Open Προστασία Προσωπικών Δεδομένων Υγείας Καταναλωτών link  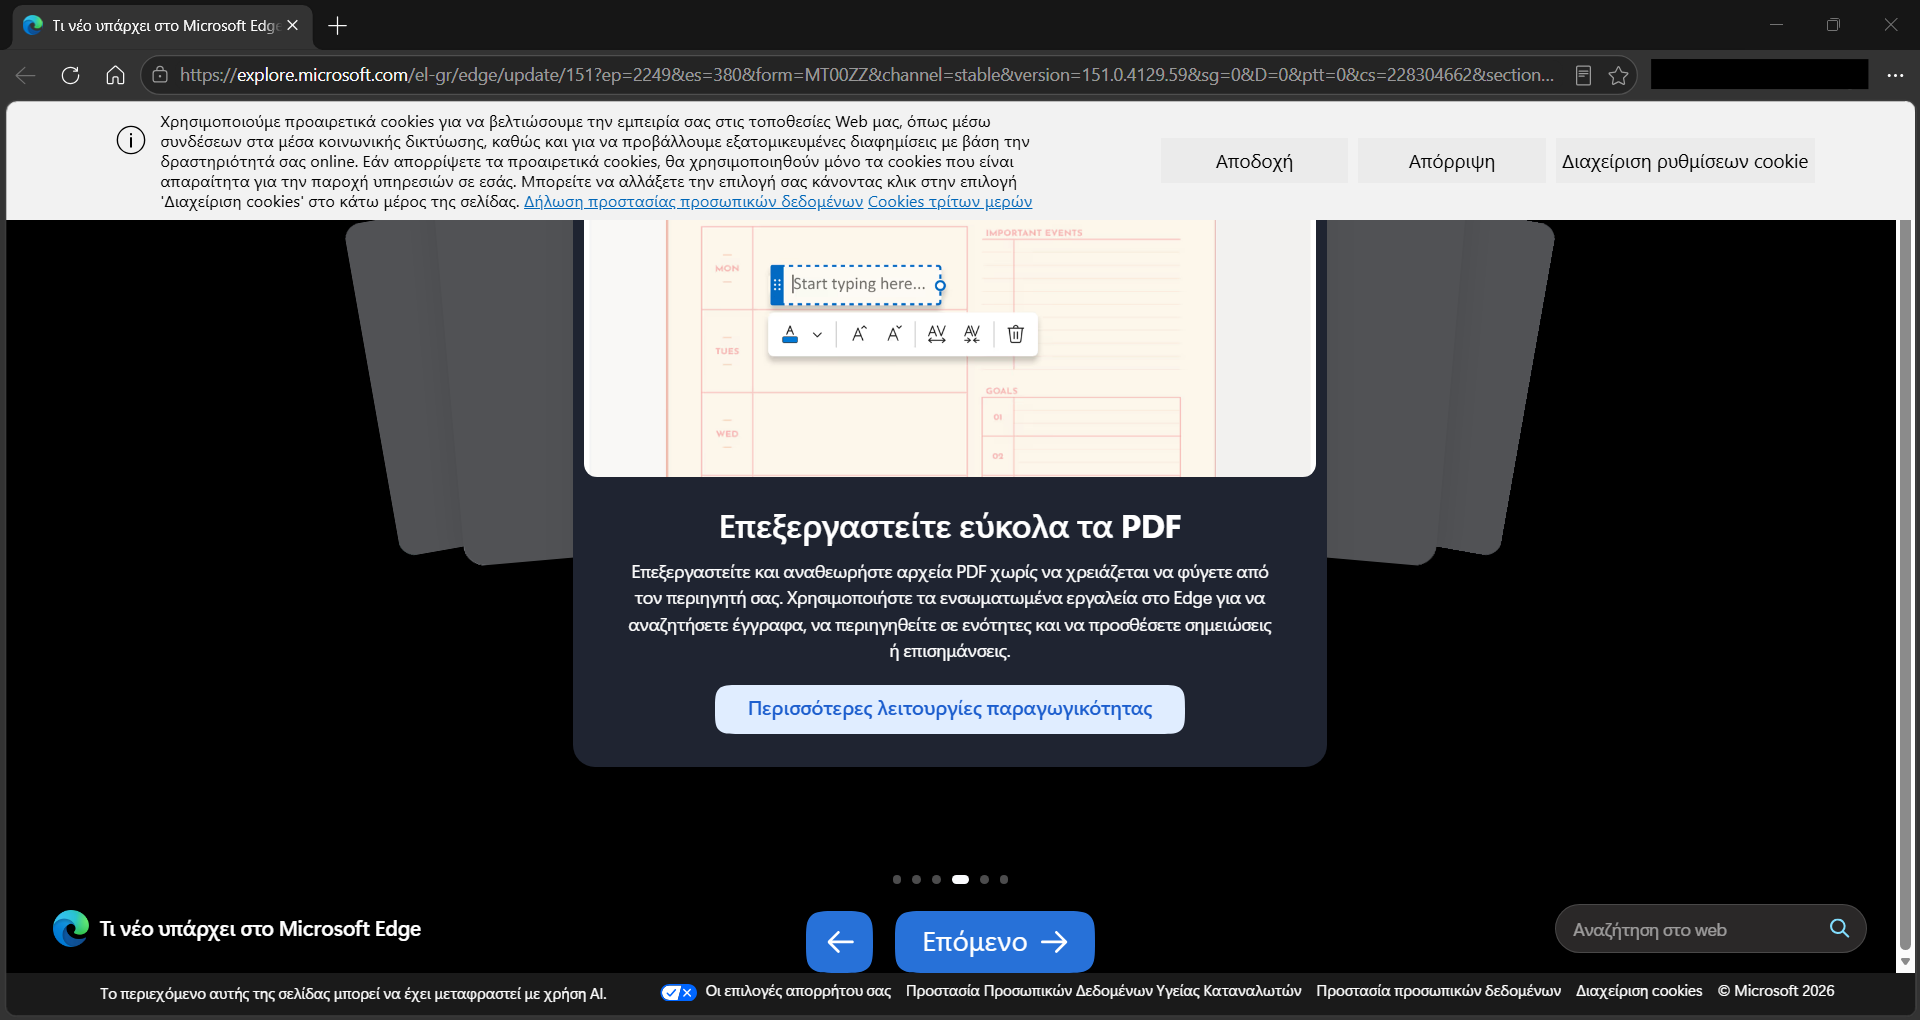(x=1104, y=991)
